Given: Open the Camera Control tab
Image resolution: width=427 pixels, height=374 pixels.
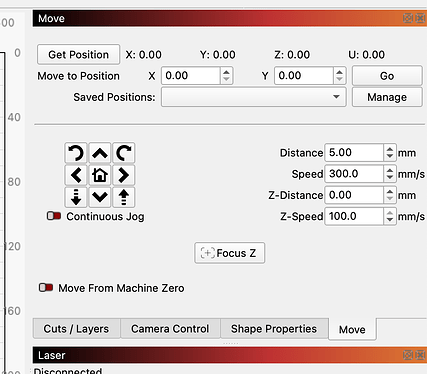Looking at the screenshot, I should tap(170, 329).
